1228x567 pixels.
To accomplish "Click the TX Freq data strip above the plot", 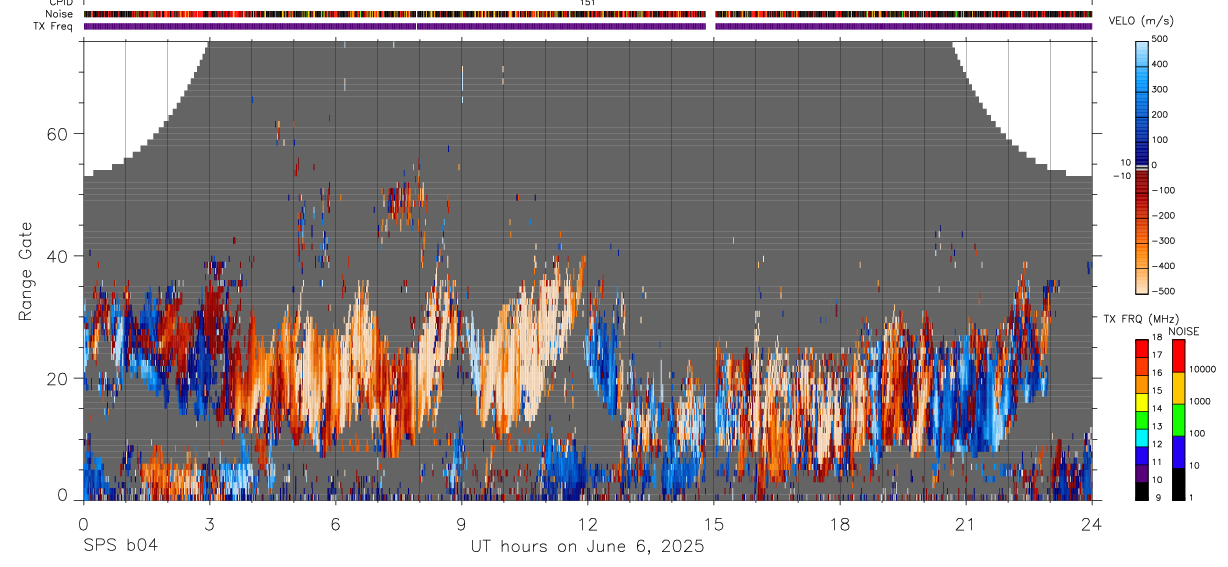I will 588,26.
